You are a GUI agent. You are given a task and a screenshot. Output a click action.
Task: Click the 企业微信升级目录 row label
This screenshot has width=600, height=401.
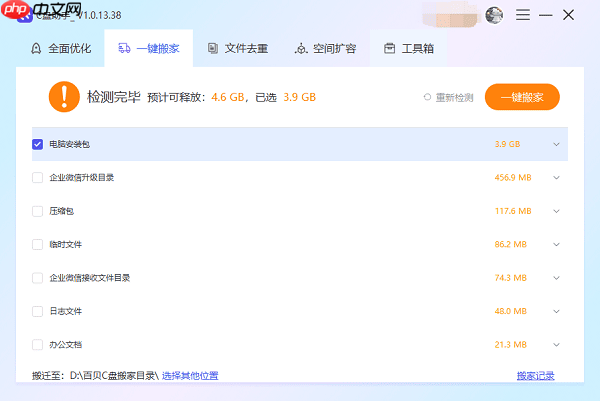click(82, 178)
